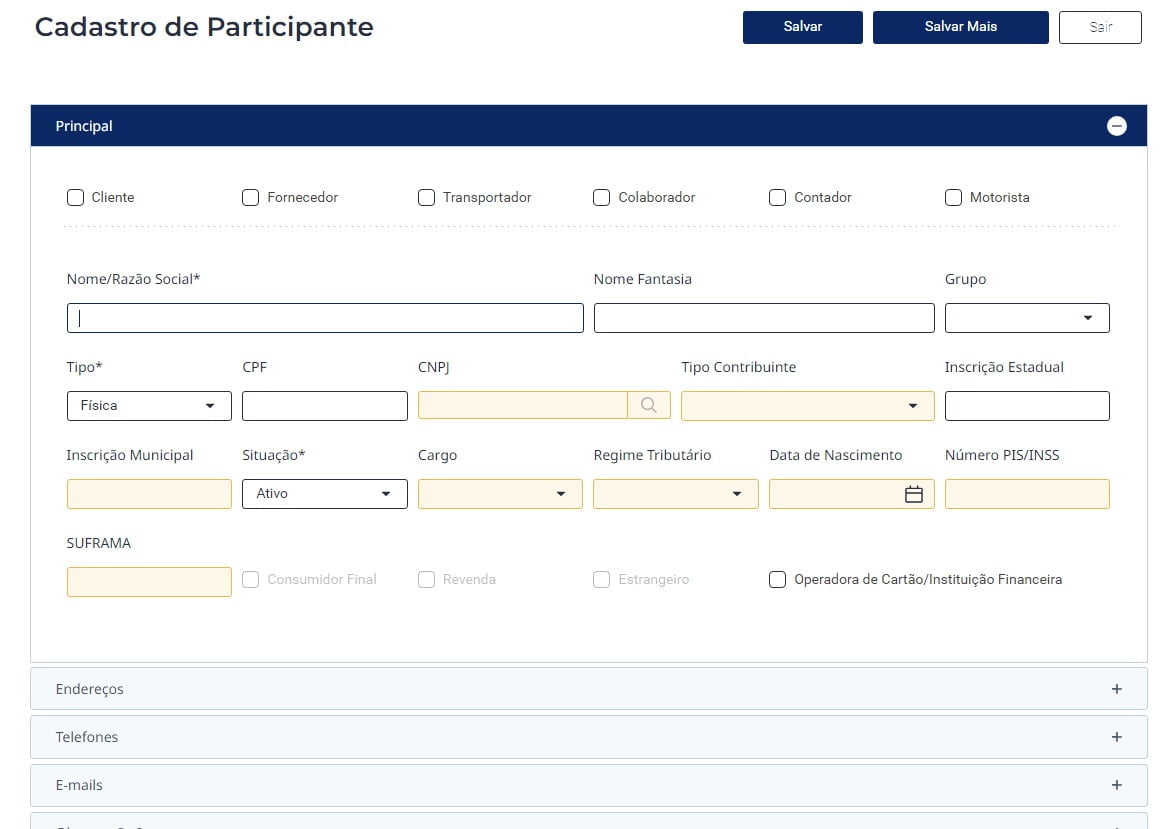
Task: Expand the Telefones section
Action: pos(1117,737)
